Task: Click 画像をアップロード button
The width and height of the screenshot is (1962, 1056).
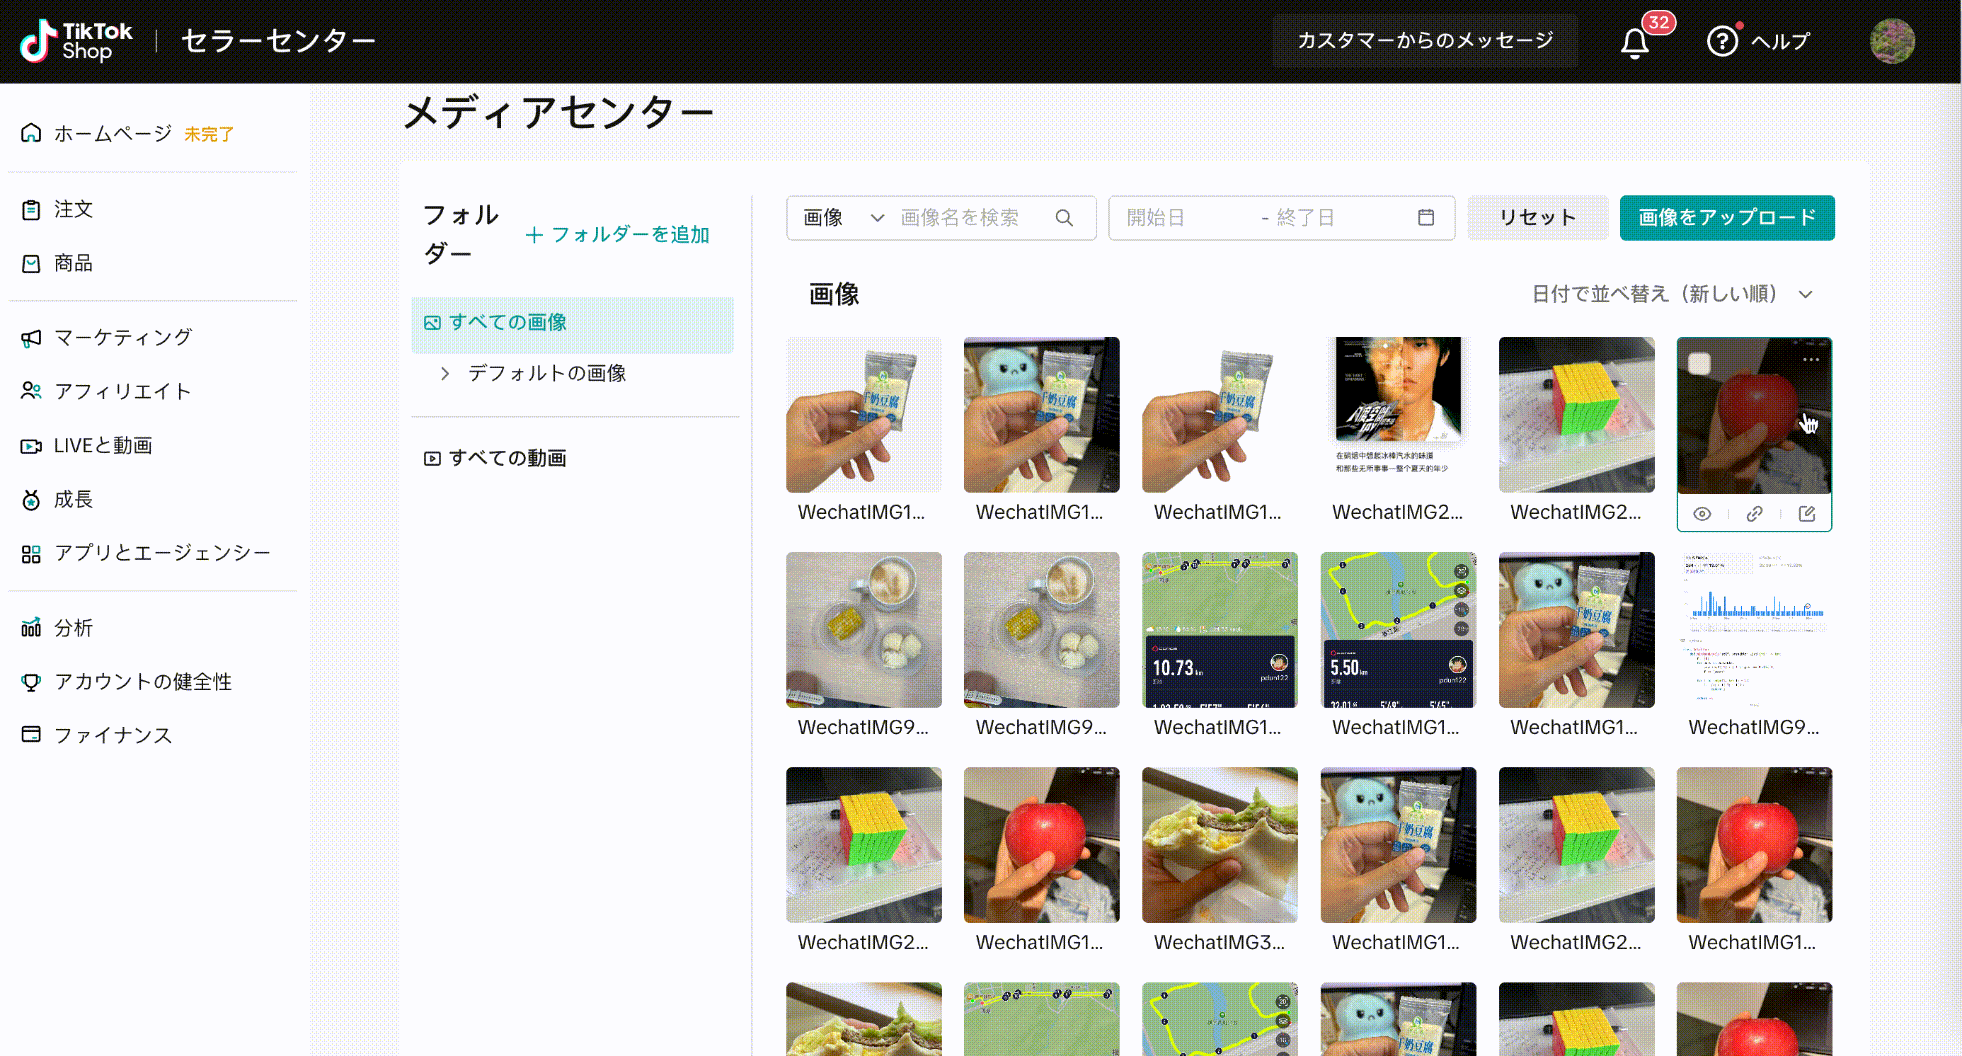Action: [1727, 218]
